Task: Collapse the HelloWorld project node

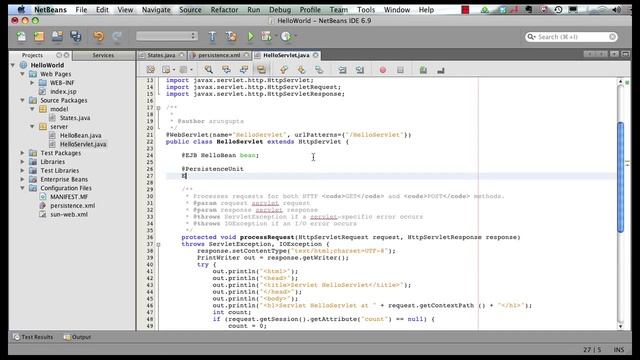Action: pos(13,65)
